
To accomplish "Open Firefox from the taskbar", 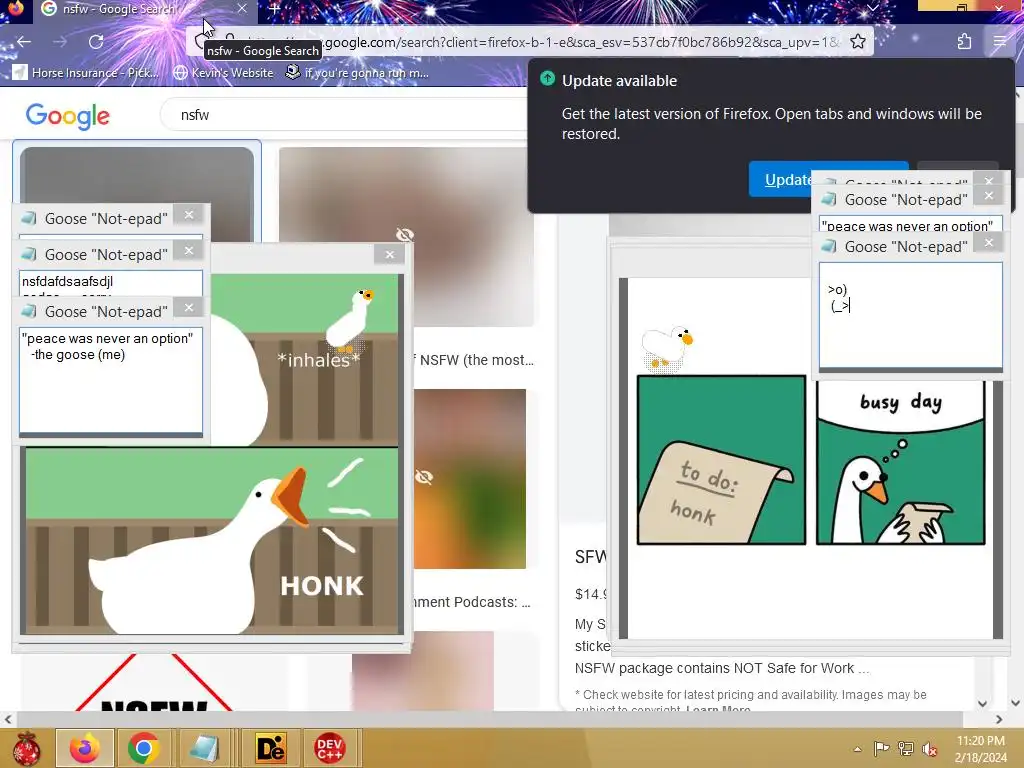I will click(85, 748).
